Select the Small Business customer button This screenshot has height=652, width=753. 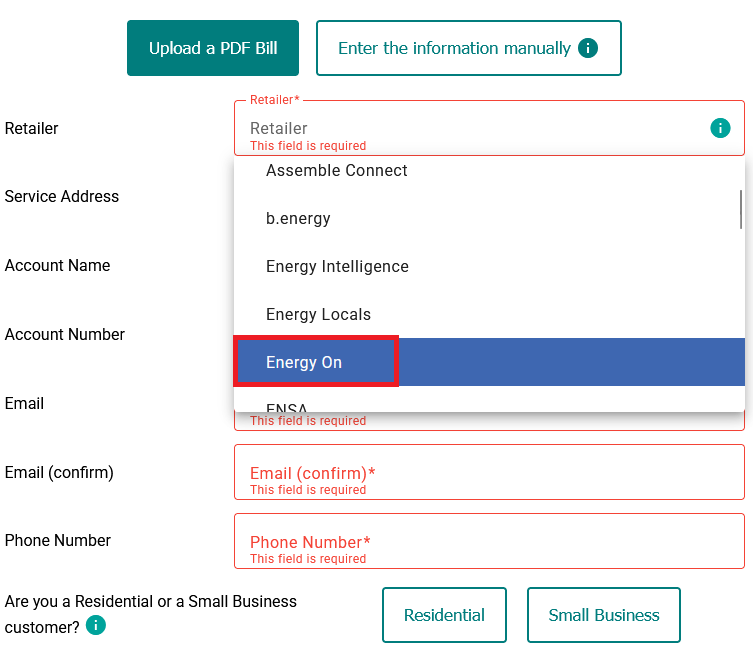click(604, 615)
